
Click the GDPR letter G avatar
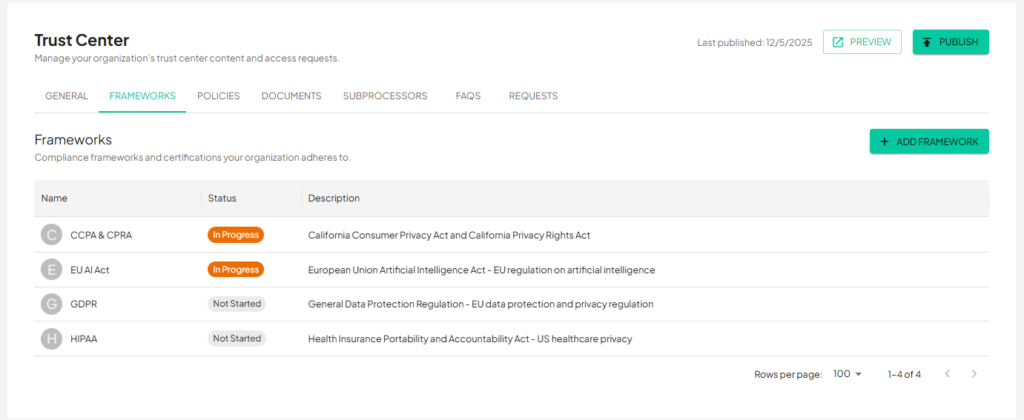(x=51, y=304)
